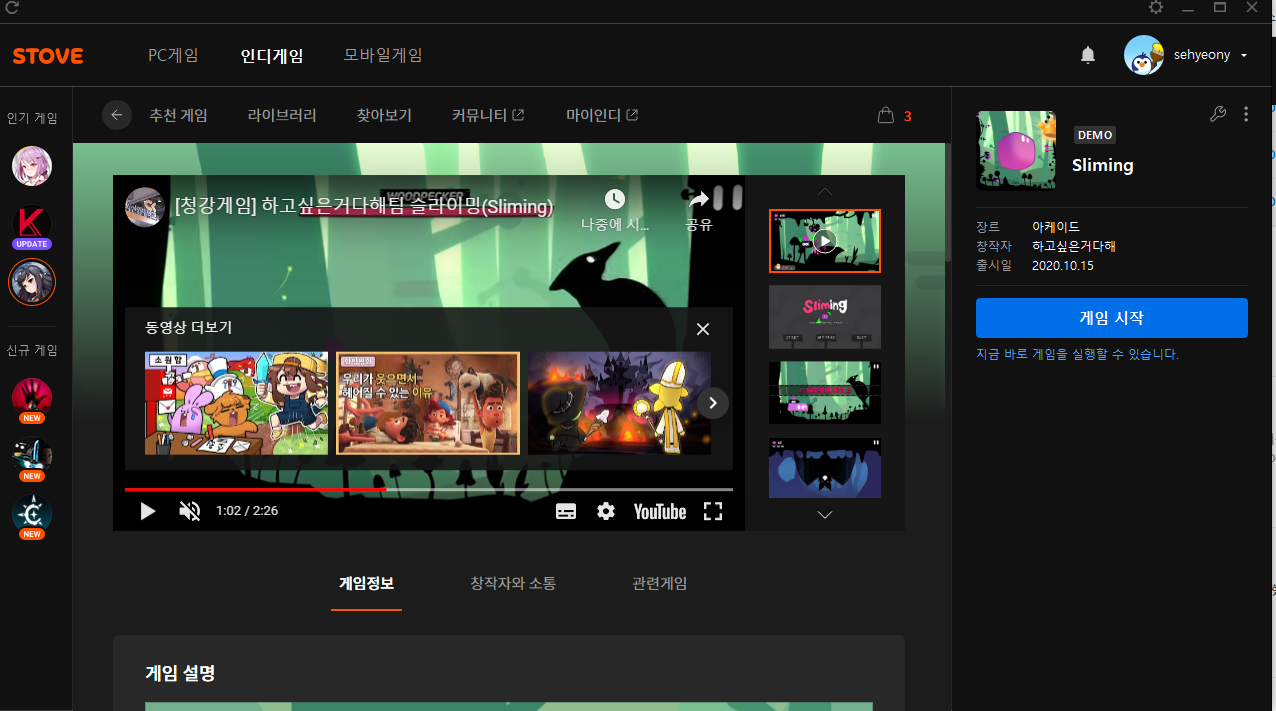Open the video channel avatar
1276x711 pixels.
[x=145, y=207]
